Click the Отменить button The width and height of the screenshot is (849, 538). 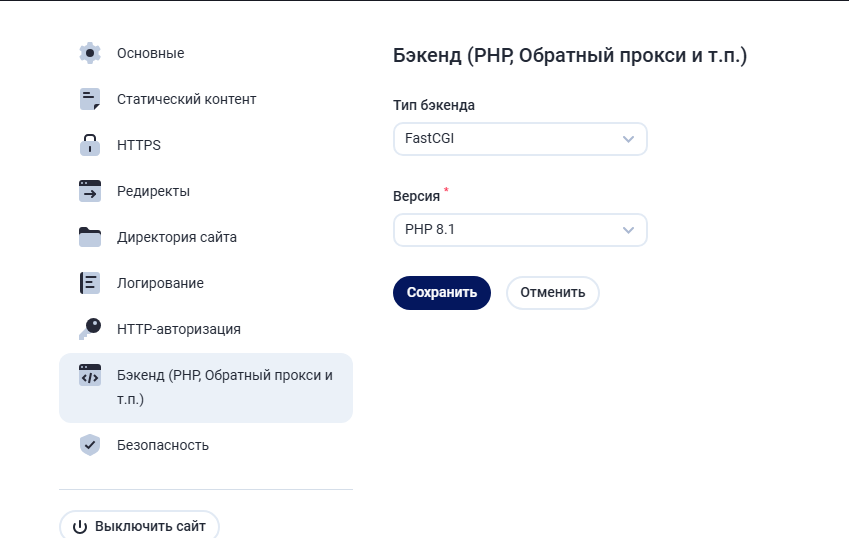[x=553, y=293]
